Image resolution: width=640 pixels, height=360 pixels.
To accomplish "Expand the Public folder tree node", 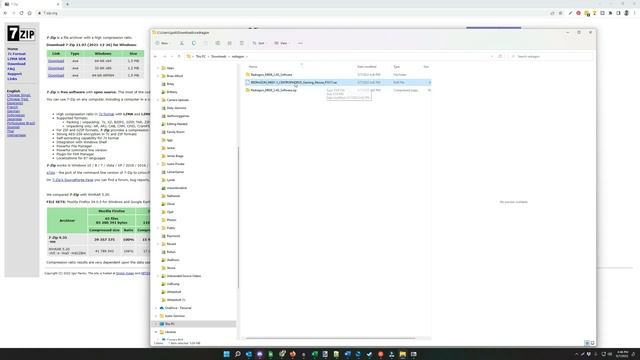I will point(158,228).
